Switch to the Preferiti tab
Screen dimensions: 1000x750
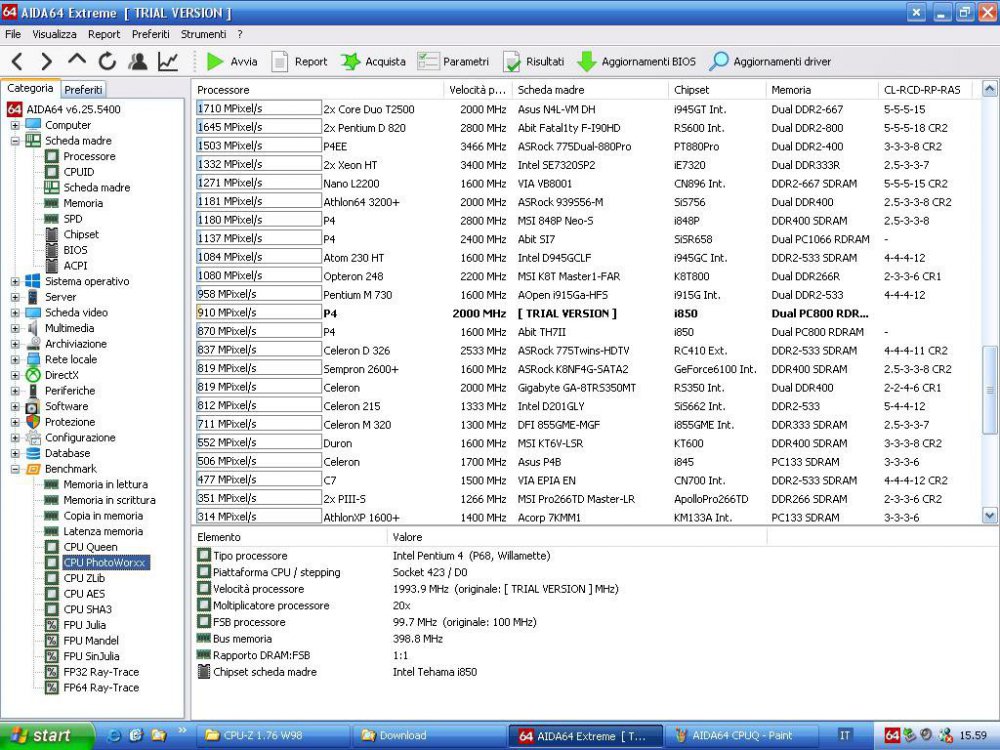point(84,89)
